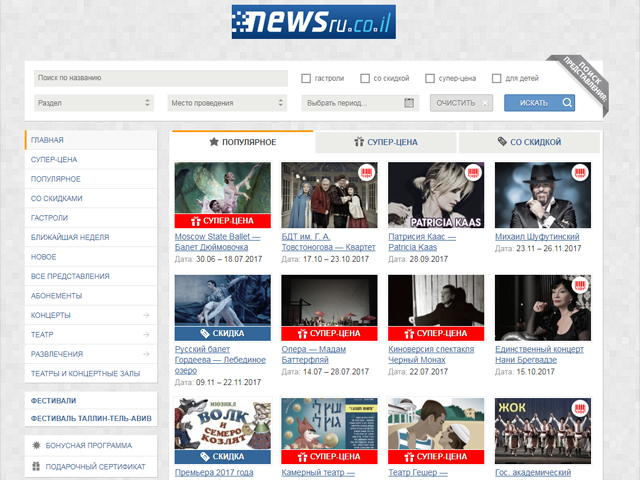Click the ticket badge on Шуфутинский image

click(580, 172)
